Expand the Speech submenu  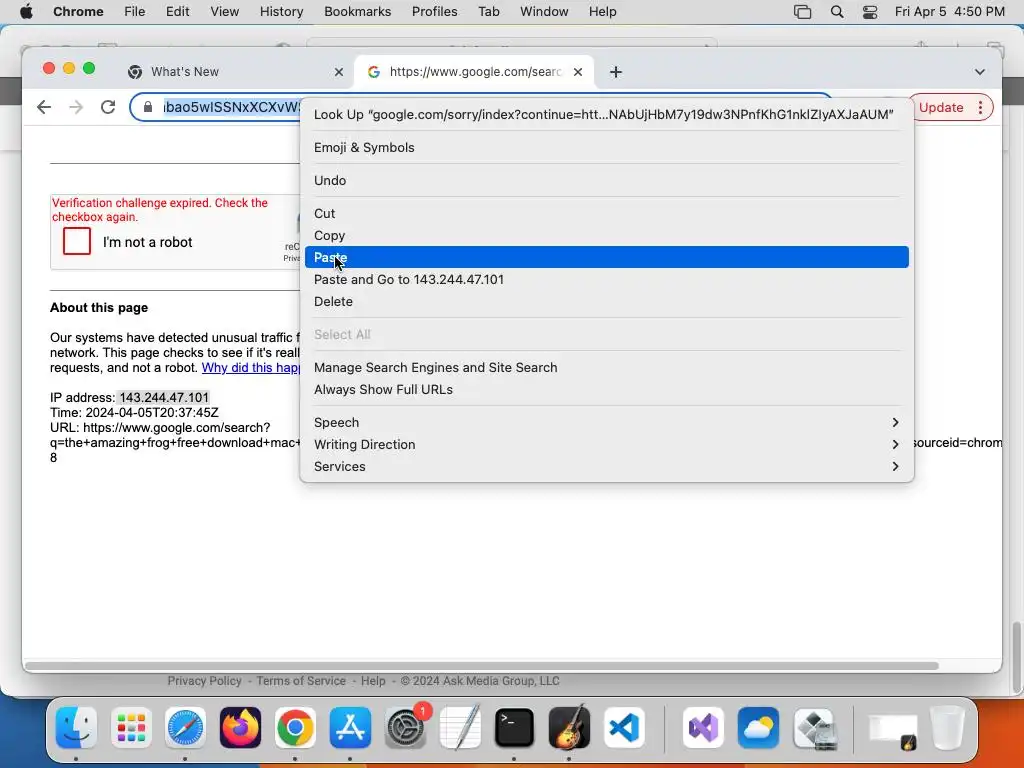pyautogui.click(x=607, y=423)
